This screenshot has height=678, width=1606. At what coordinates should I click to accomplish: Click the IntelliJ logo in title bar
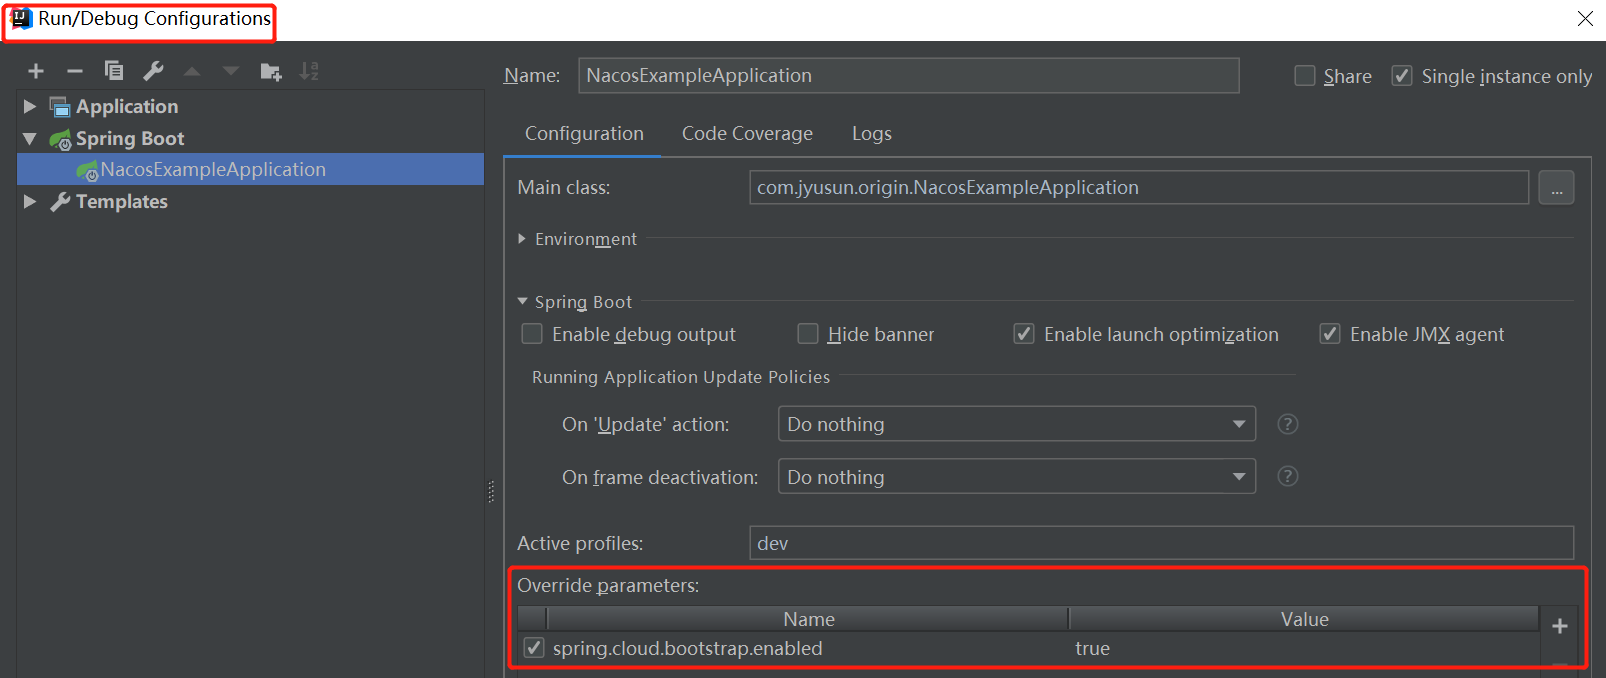[21, 19]
